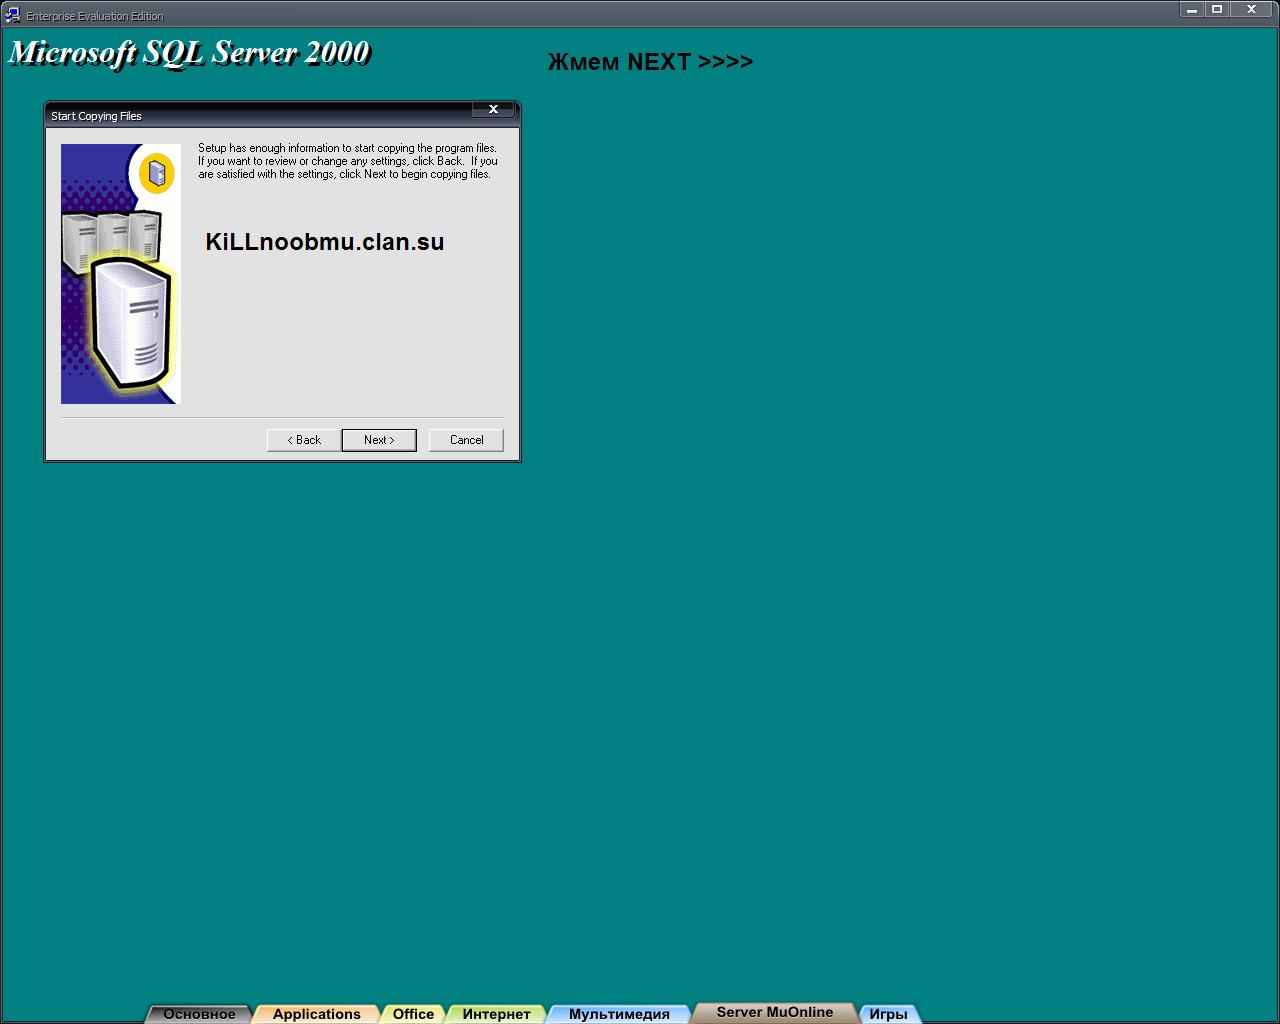
Task: Open the Игры tab
Action: coord(888,1014)
